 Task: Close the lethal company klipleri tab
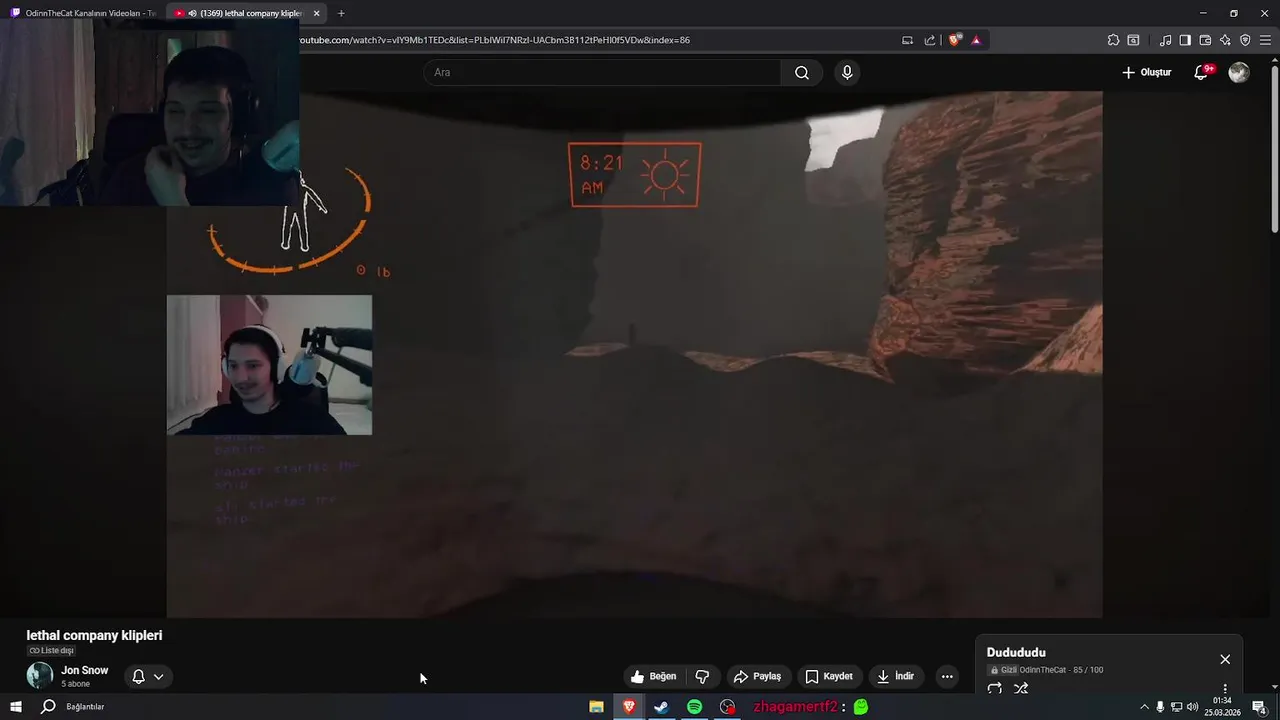coord(317,13)
